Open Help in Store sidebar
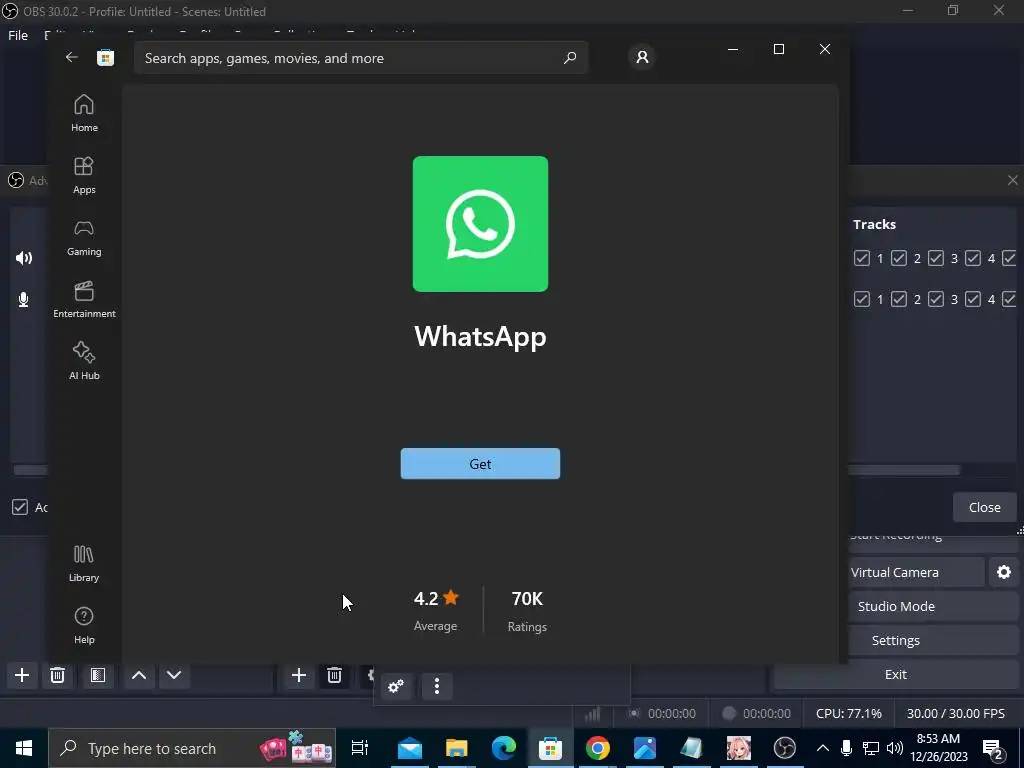Screen dimensions: 1024x768 coord(84,625)
